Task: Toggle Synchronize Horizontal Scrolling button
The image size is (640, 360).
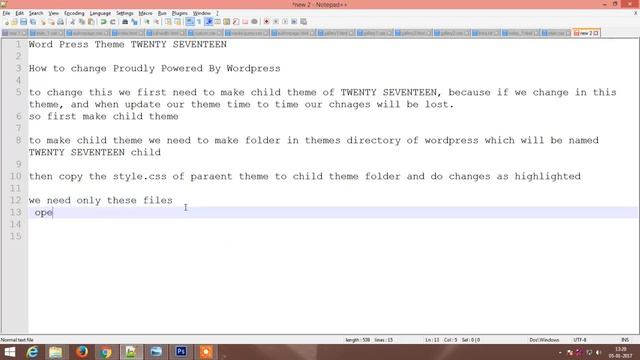Action: click(x=177, y=22)
